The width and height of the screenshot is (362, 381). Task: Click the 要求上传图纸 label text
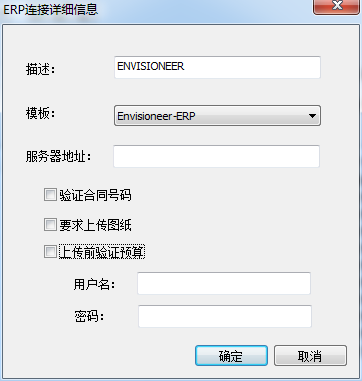click(x=95, y=225)
